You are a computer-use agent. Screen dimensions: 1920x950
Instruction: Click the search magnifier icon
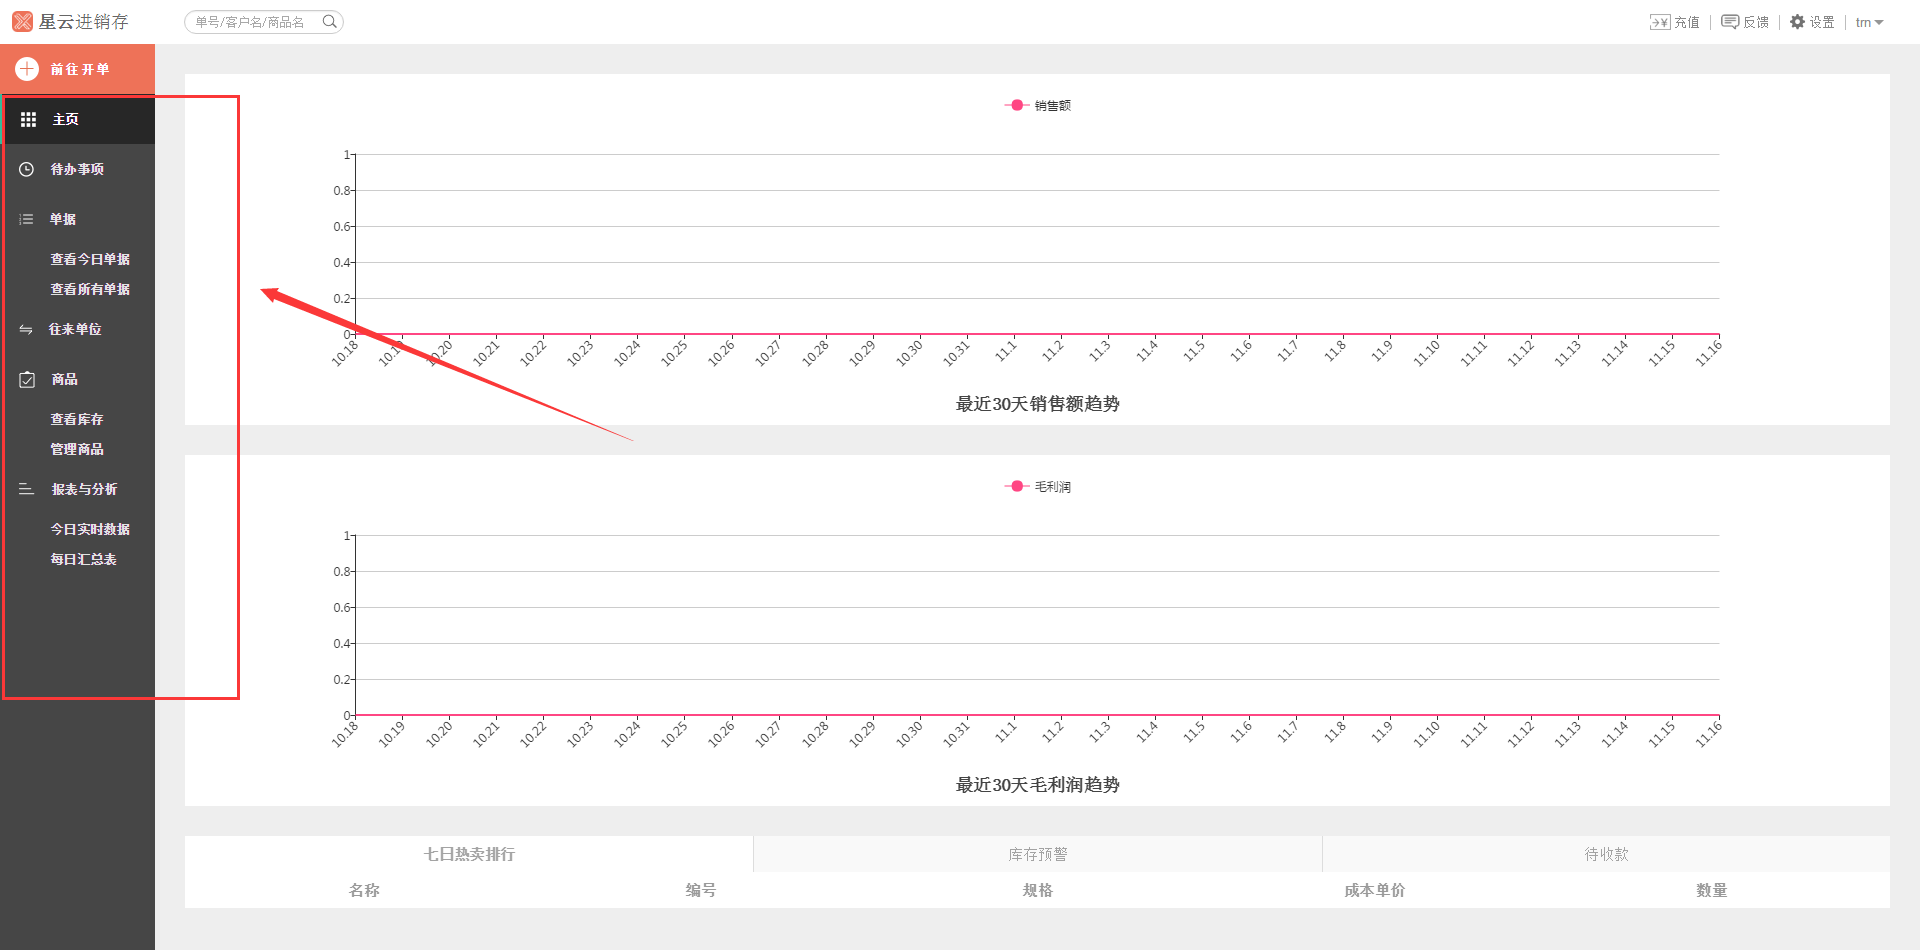[x=329, y=21]
